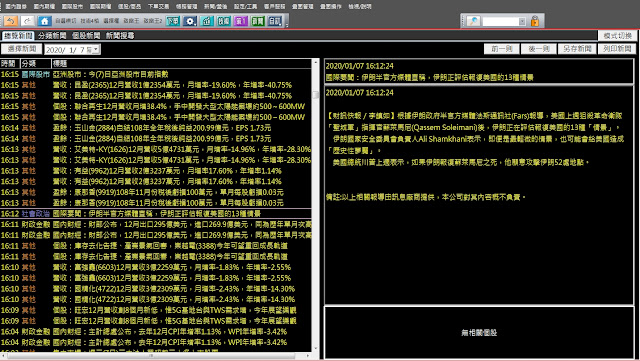Toggle the orange padlock lock icon

(535, 21)
